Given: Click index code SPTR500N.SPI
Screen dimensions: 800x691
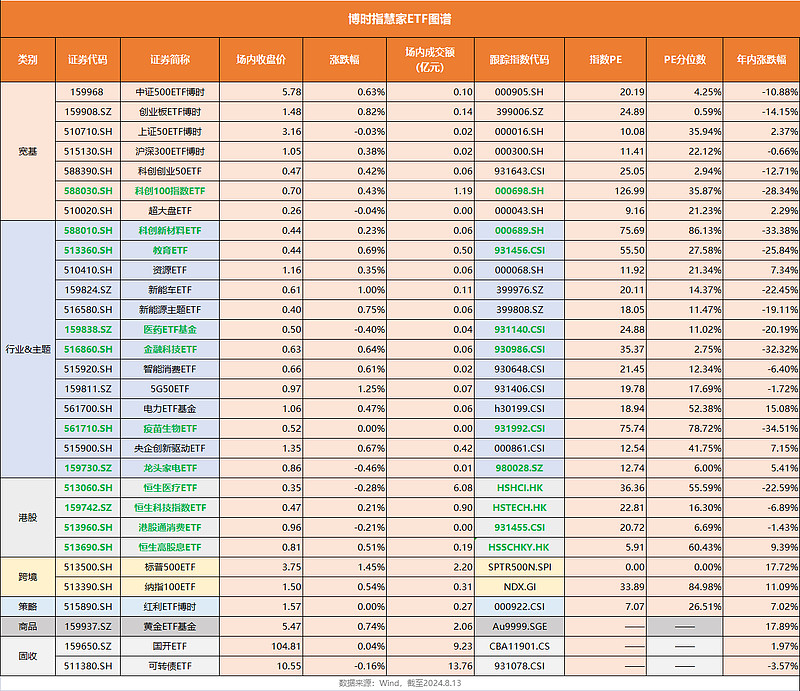Looking at the screenshot, I should 520,567.
